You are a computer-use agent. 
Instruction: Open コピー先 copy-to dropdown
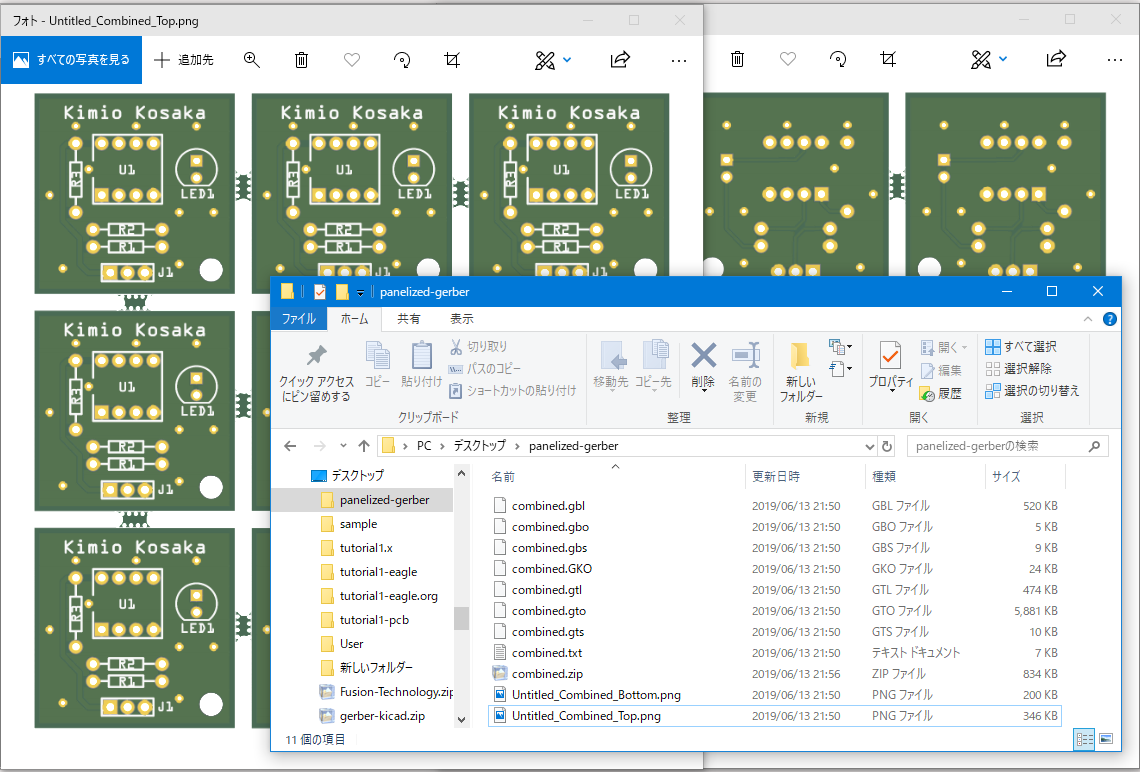[653, 366]
